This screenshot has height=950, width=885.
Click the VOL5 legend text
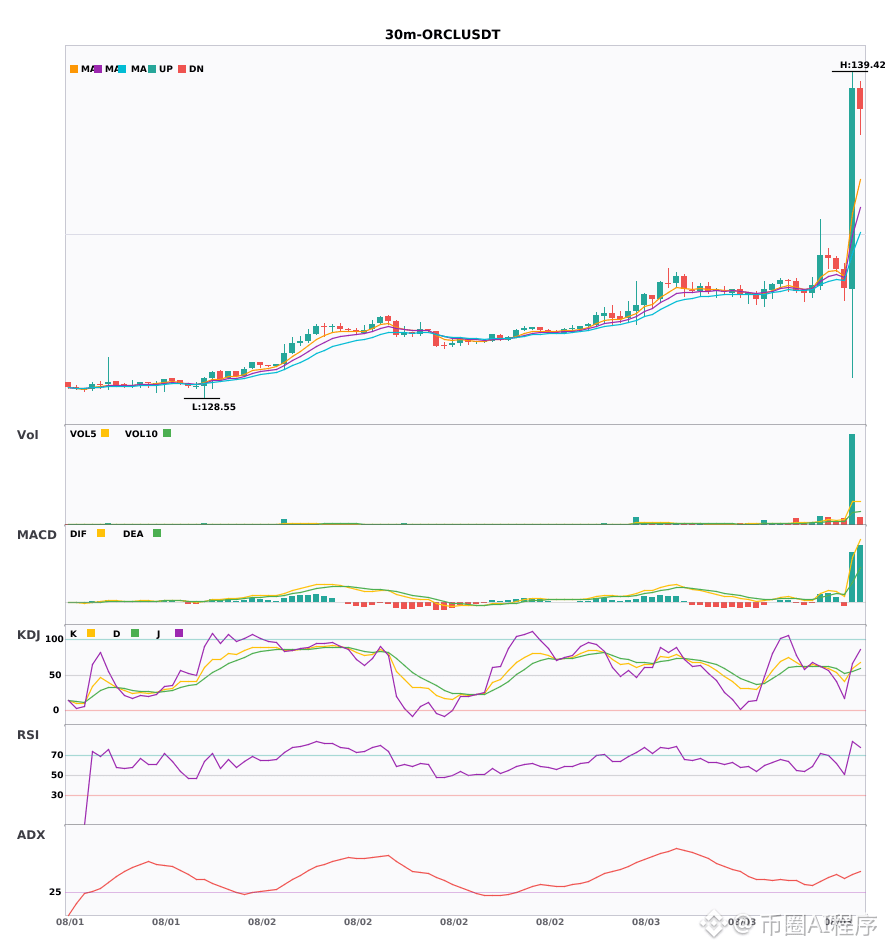(83, 434)
